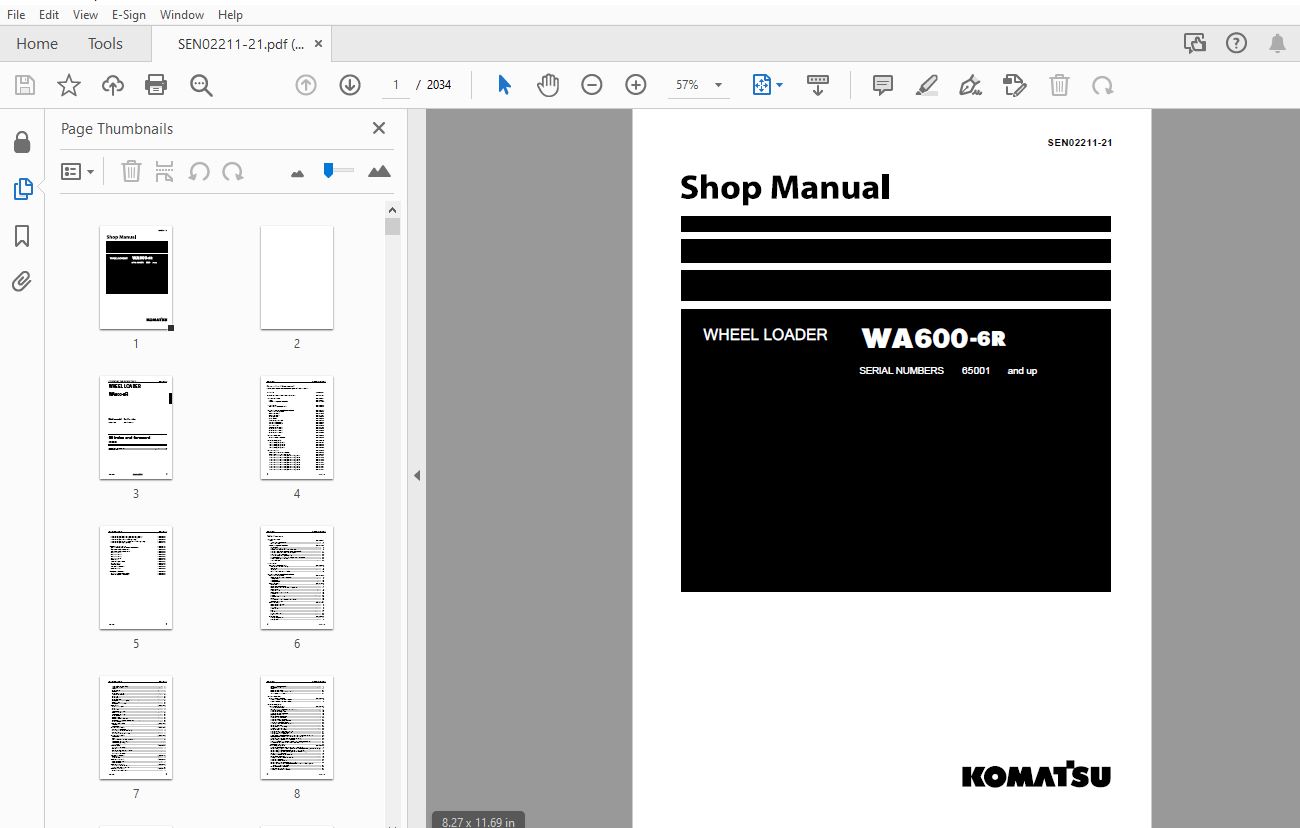
Task: Zoom in with the plus icon
Action: [636, 85]
